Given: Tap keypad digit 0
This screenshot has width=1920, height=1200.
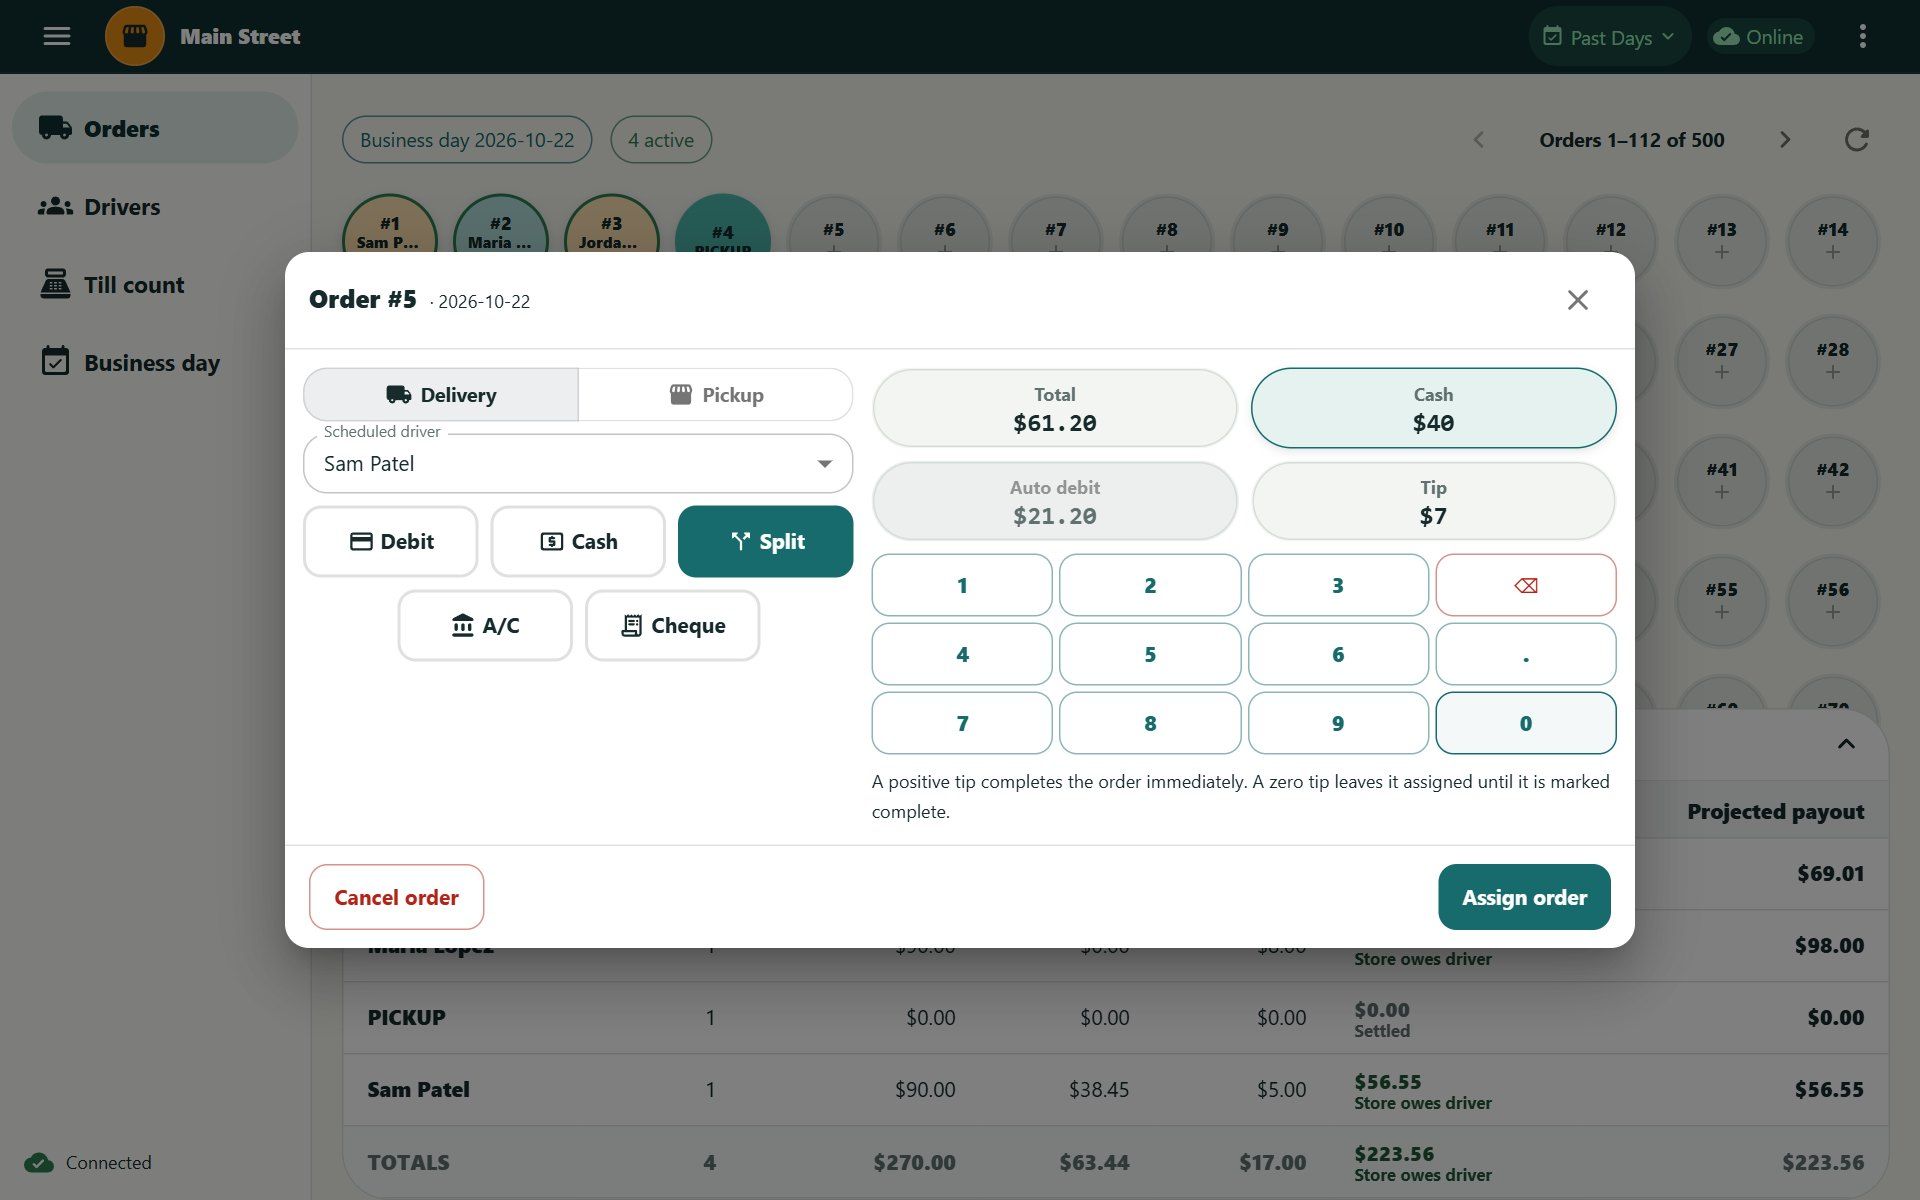Looking at the screenshot, I should (1525, 723).
